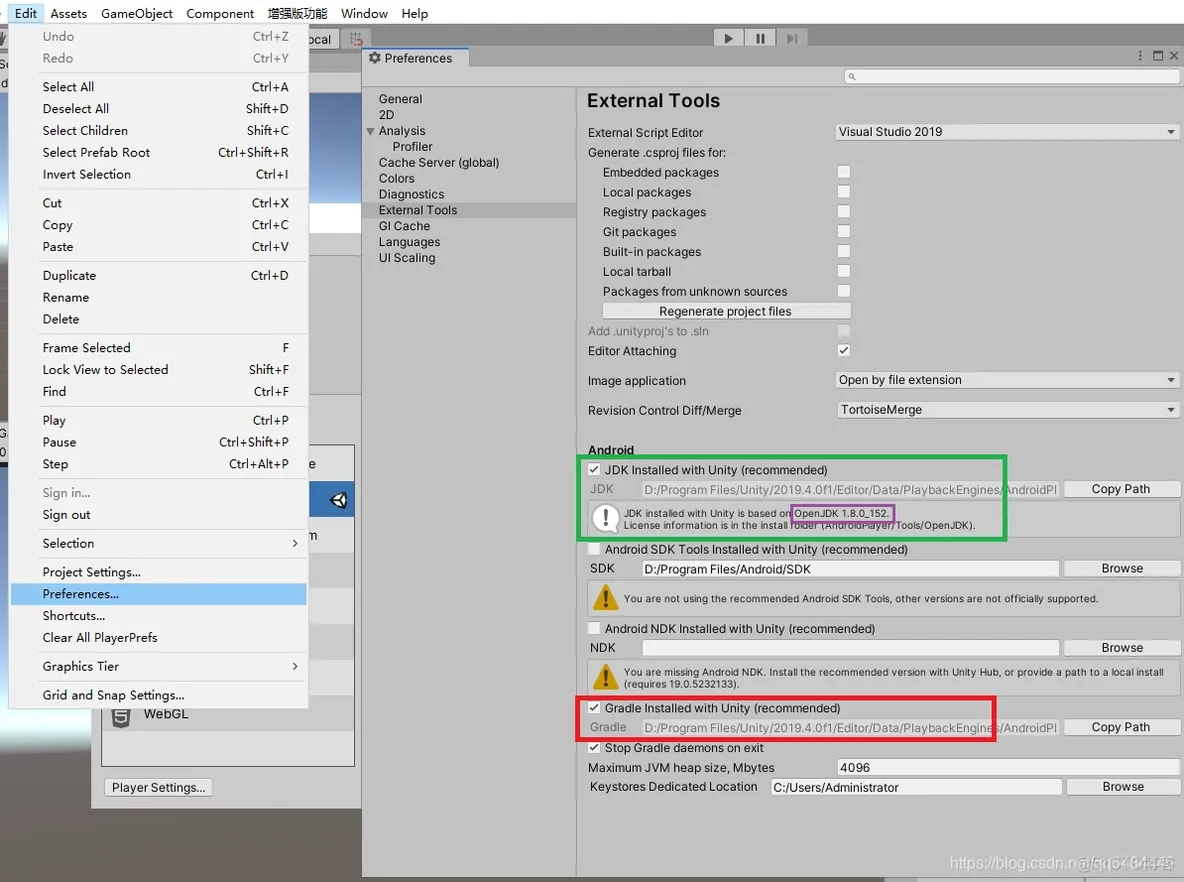
Task: Maximize the Preferences window
Action: [x=1158, y=56]
